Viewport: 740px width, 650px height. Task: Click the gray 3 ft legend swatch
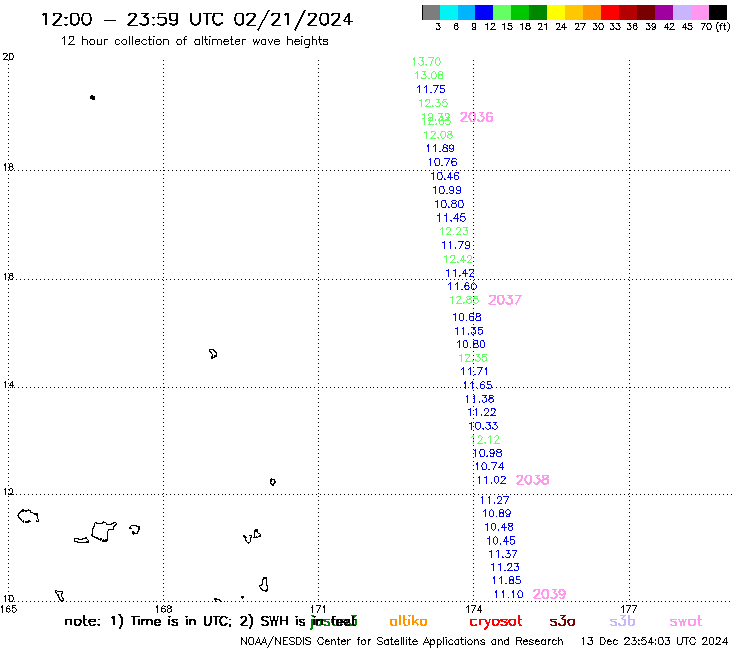(431, 12)
